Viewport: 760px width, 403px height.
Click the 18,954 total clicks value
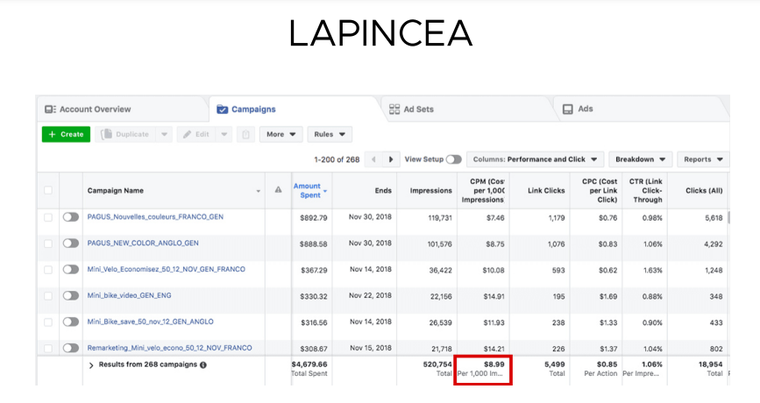point(711,364)
